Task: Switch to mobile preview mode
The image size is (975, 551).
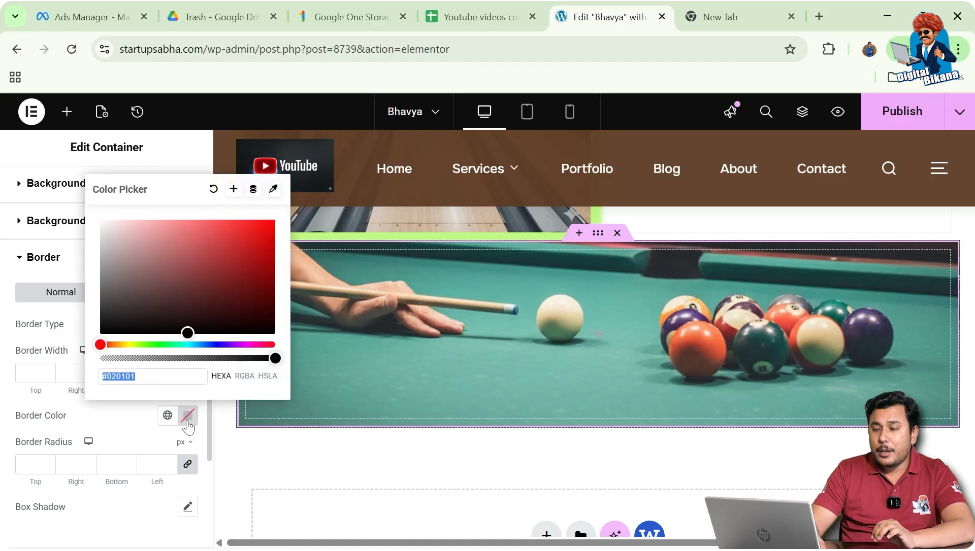Action: pos(569,111)
